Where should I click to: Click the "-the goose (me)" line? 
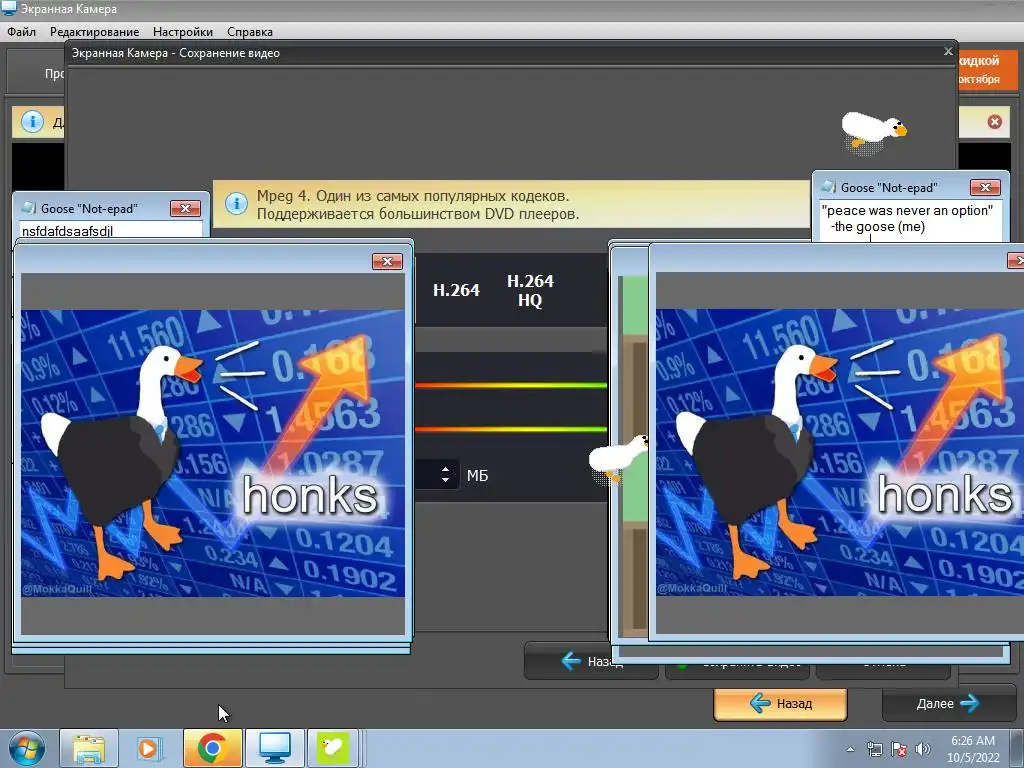(x=878, y=227)
